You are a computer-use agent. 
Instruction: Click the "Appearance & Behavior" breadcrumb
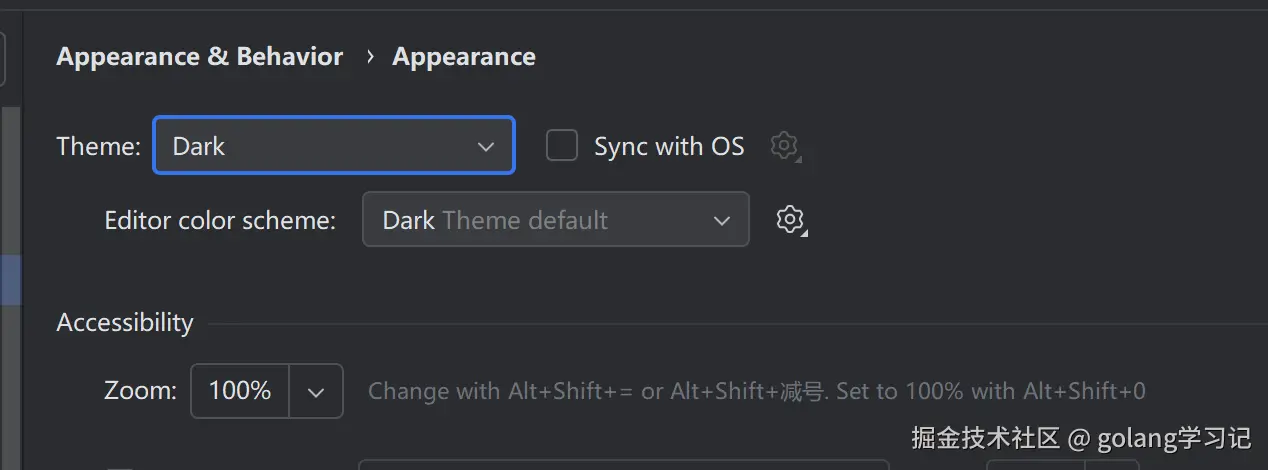[200, 57]
